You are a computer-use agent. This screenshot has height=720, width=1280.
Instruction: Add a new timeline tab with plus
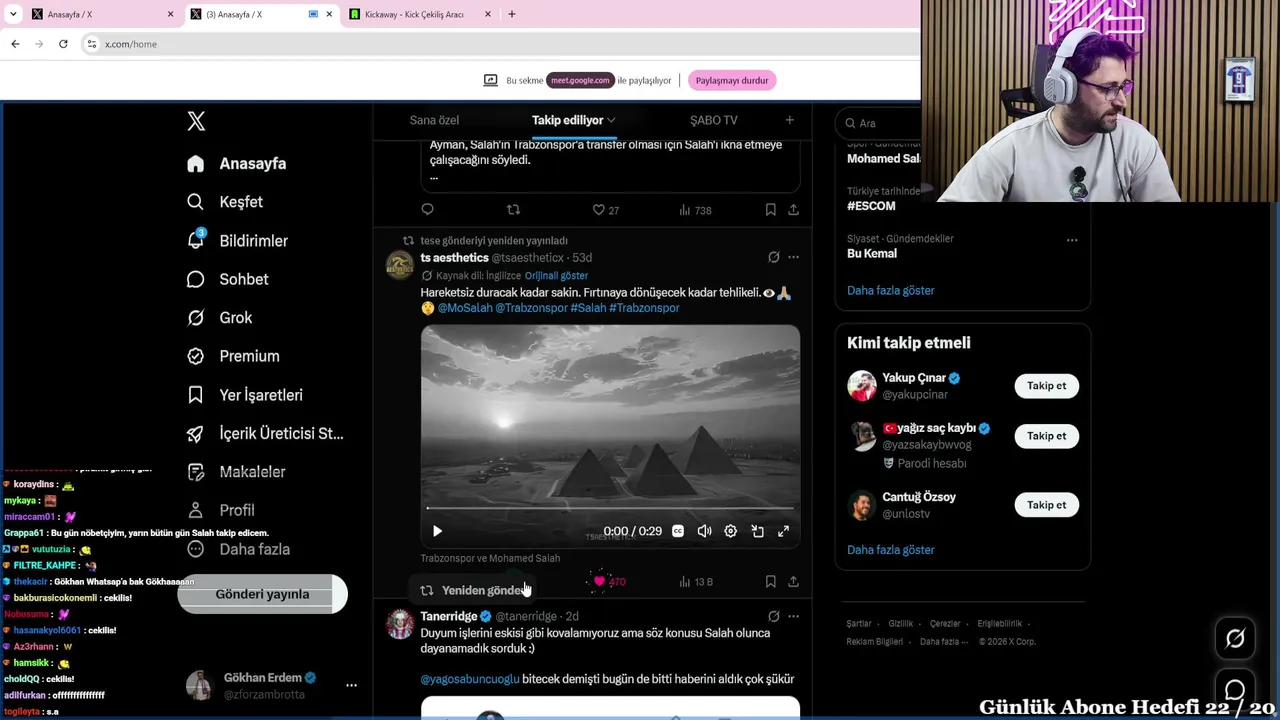789,120
